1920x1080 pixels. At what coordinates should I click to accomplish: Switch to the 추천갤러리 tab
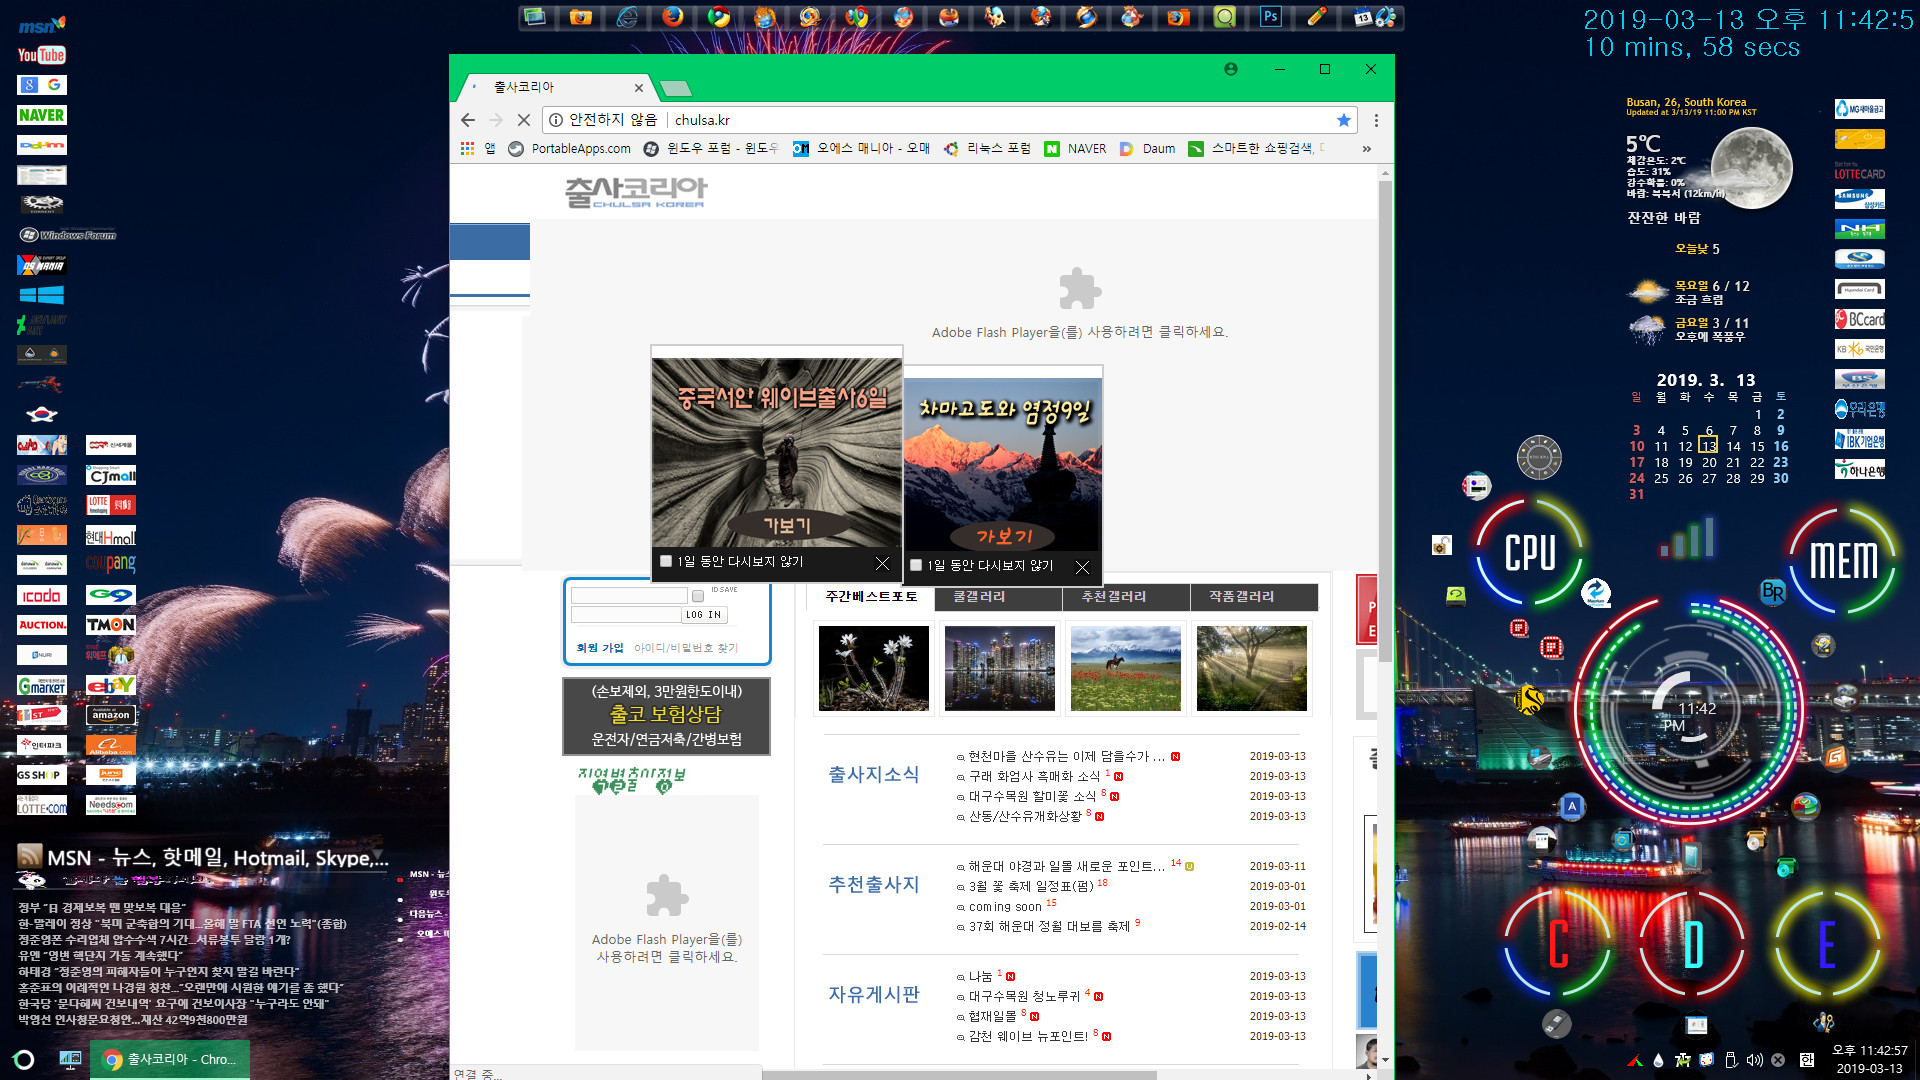(x=1126, y=597)
